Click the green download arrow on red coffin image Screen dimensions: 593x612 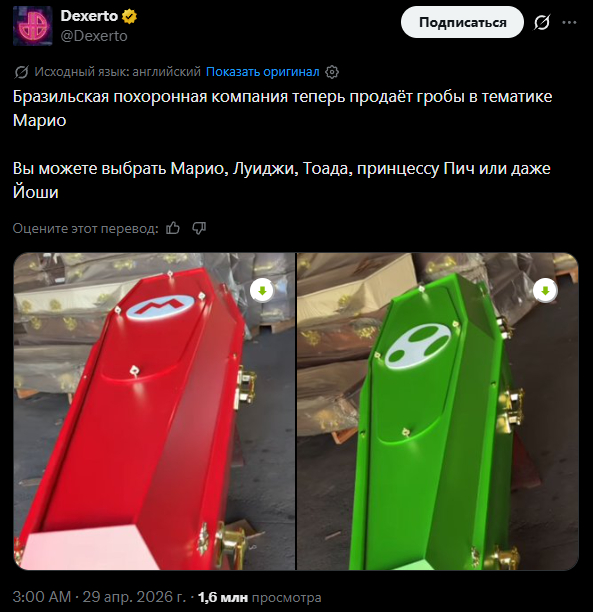(x=262, y=290)
